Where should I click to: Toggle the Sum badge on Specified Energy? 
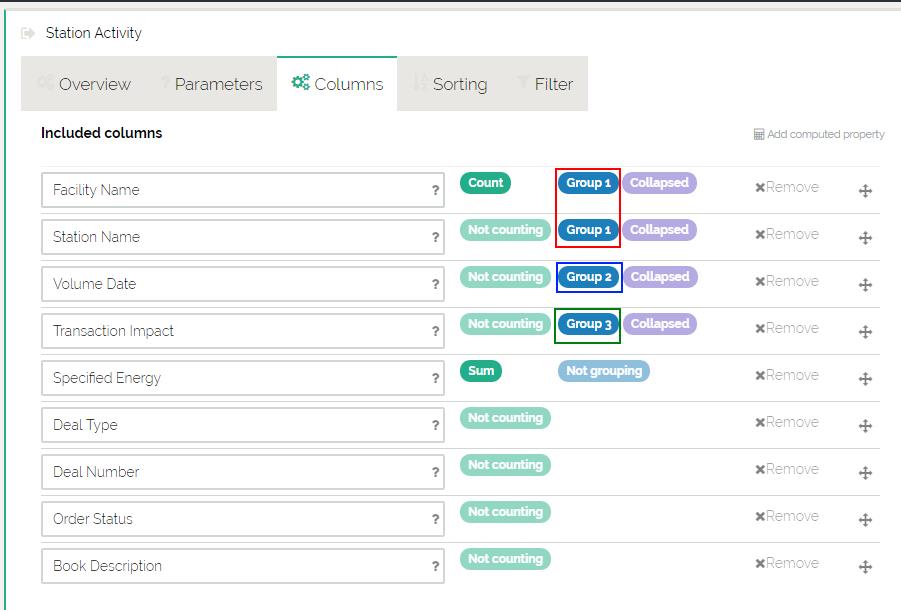tap(481, 371)
